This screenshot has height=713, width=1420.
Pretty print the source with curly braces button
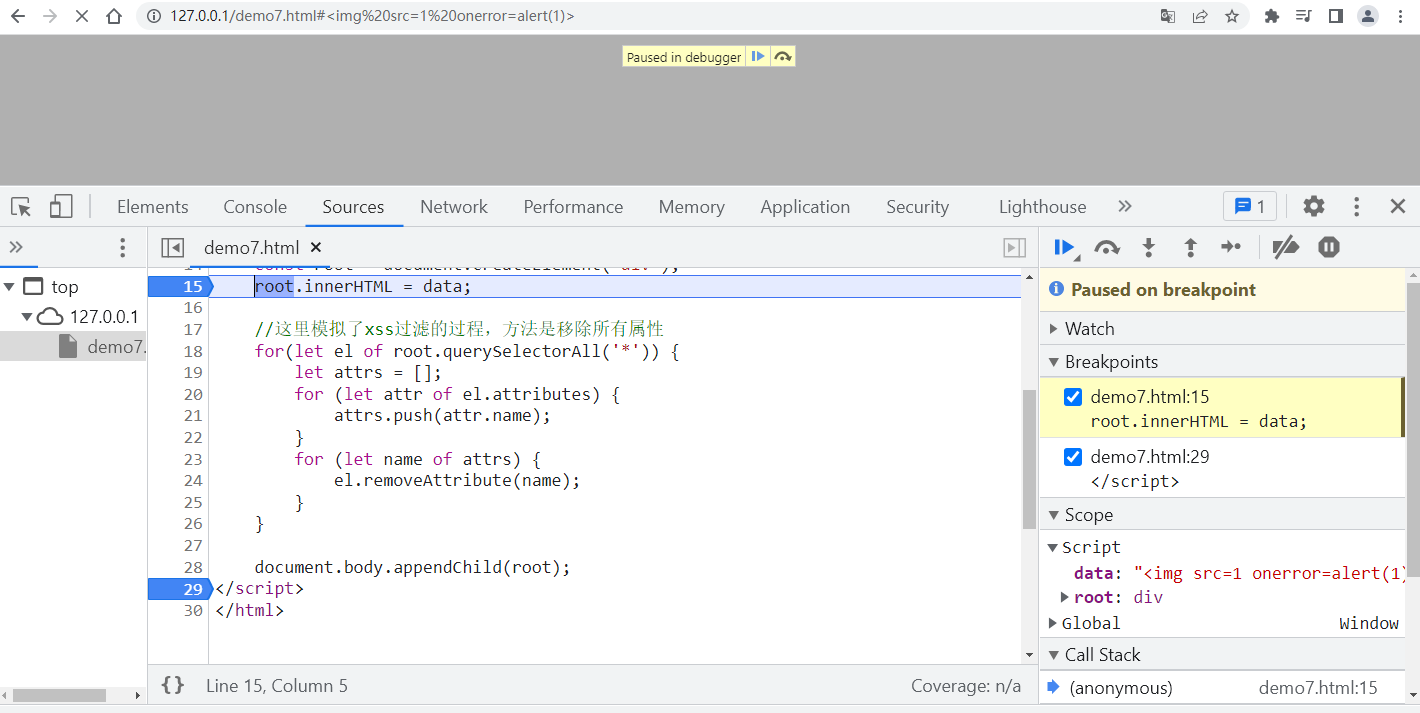[173, 685]
